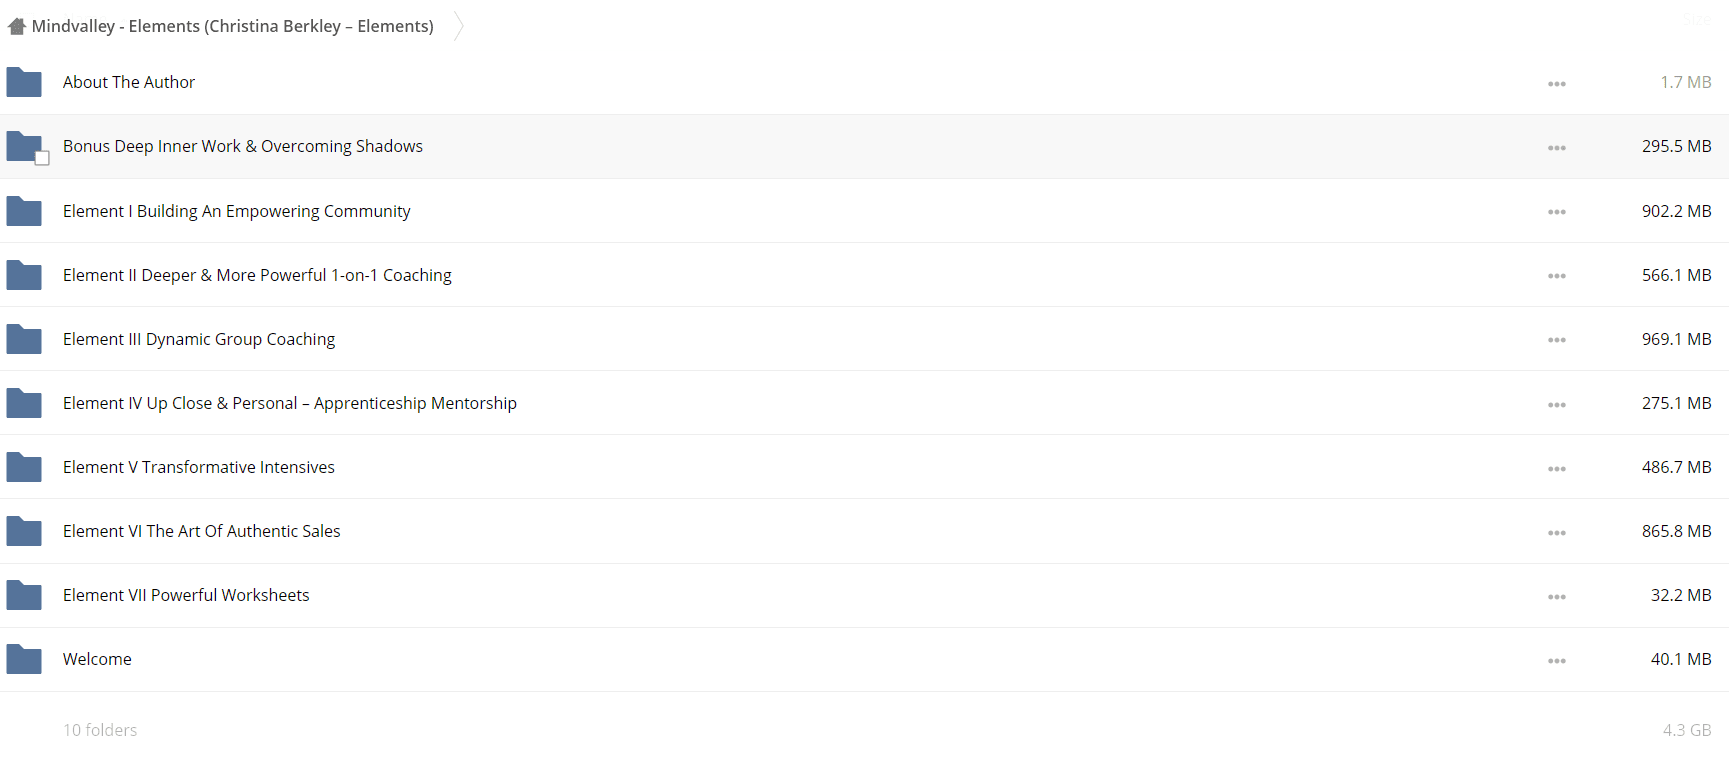This screenshot has height=776, width=1729.
Task: Click the 486.7 MB size value
Action: (x=1677, y=467)
